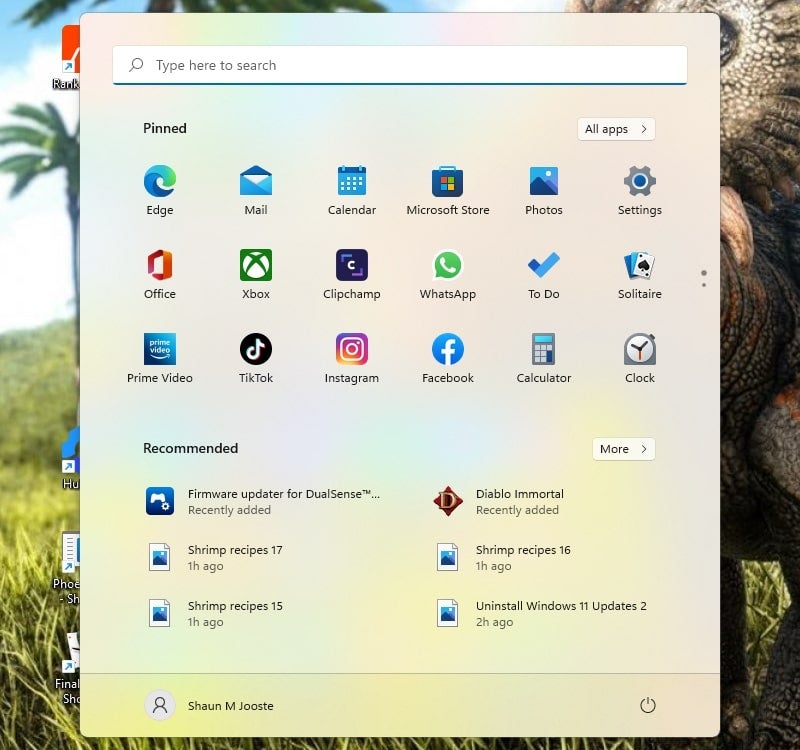Open the Edge browser pinned app
The image size is (800, 750).
(x=160, y=190)
